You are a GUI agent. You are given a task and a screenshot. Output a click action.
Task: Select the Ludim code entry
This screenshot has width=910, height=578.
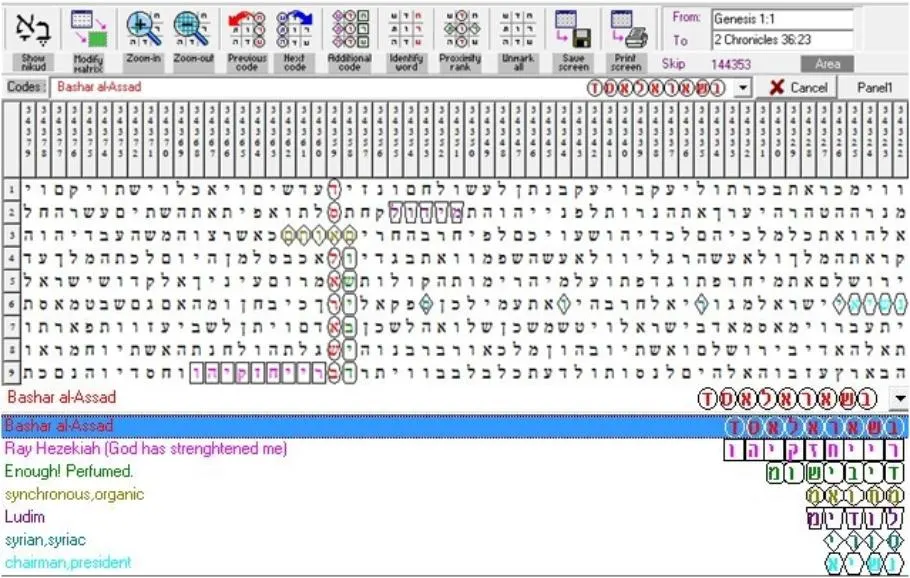click(x=455, y=517)
